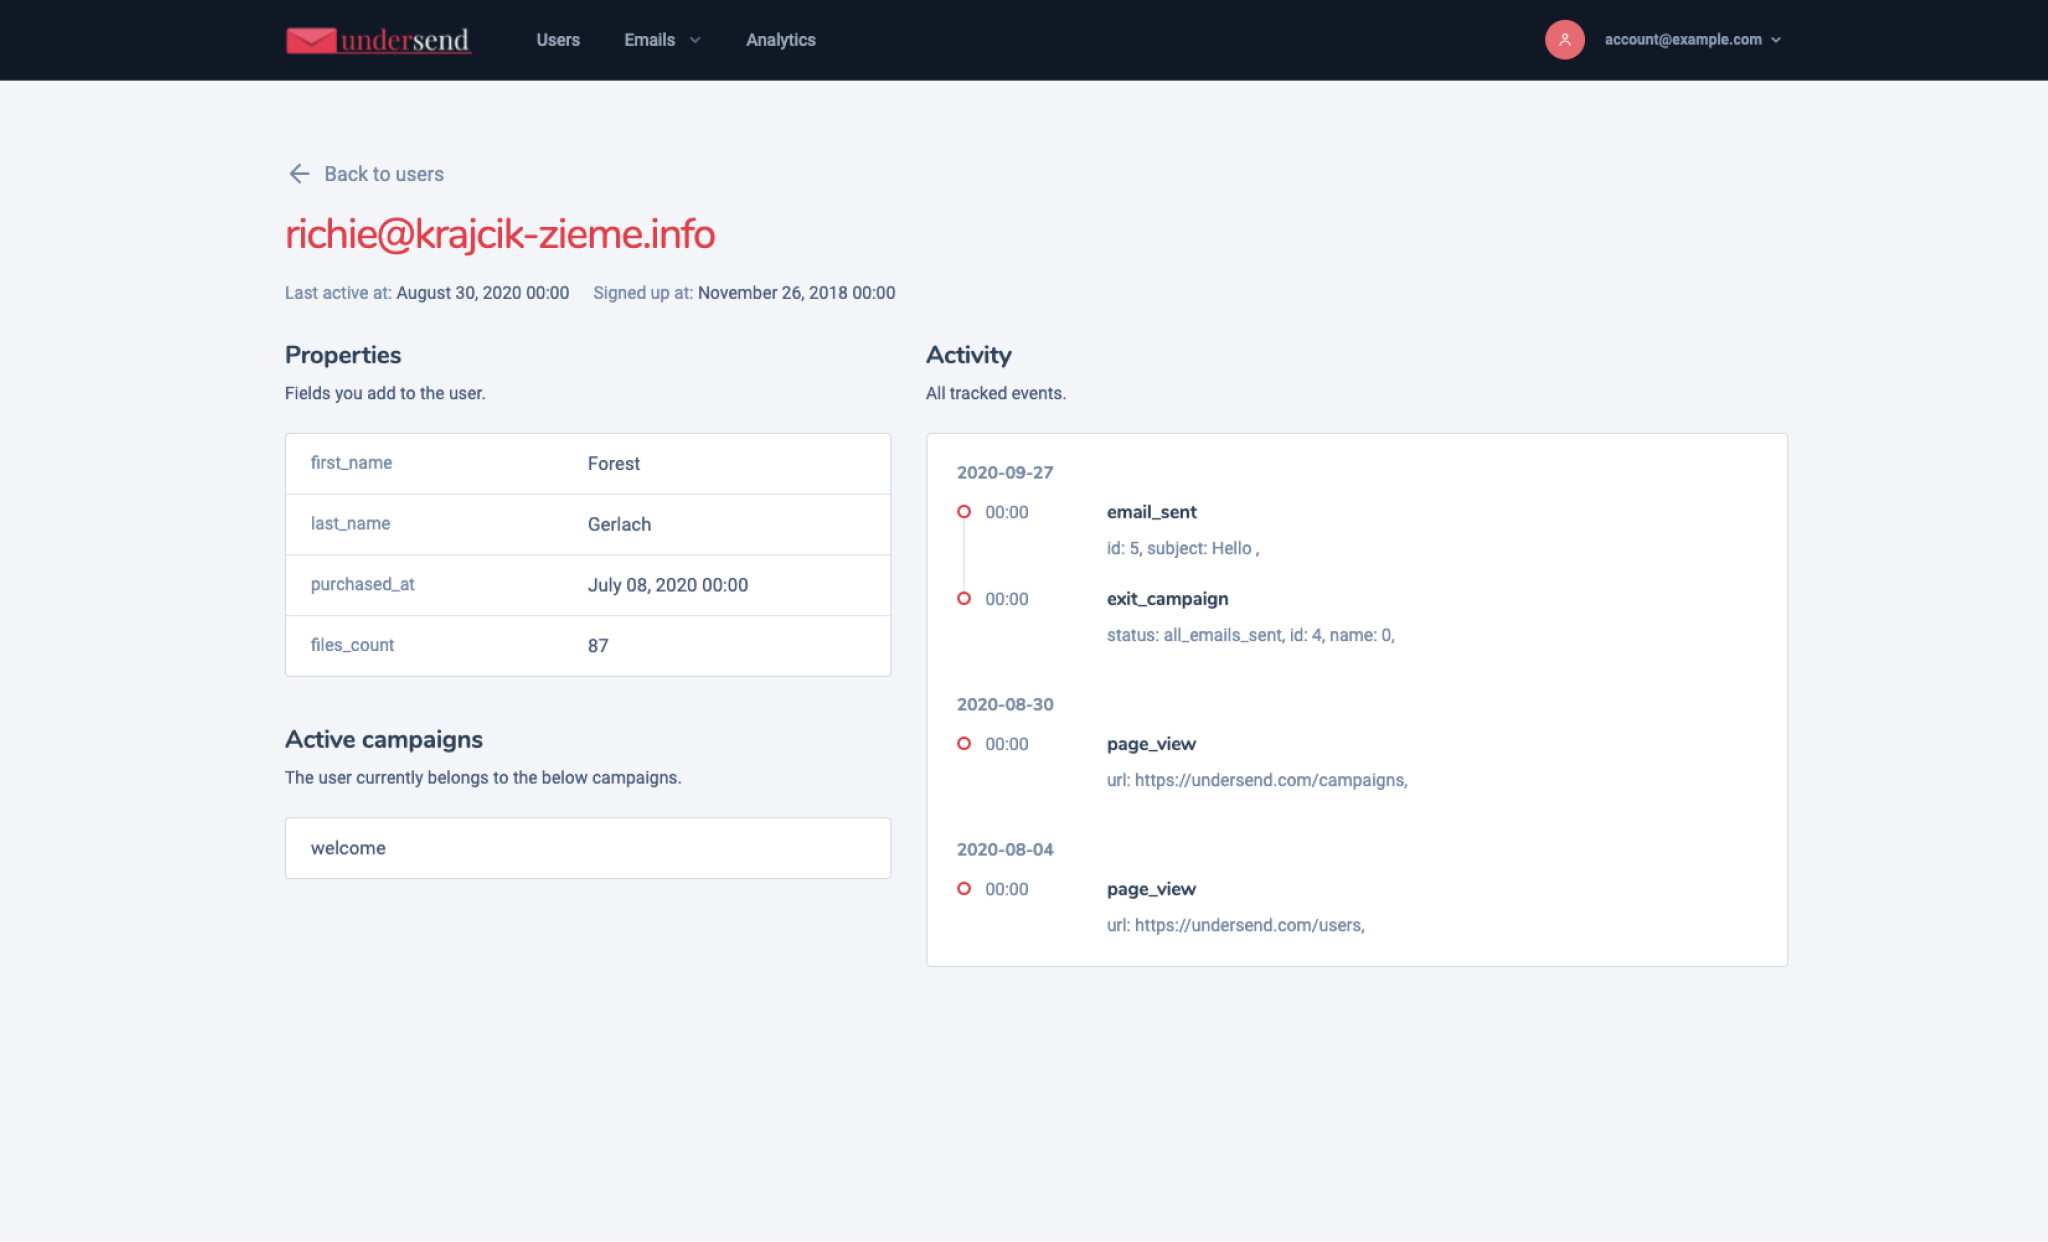Go to the Analytics page
Viewport: 2048px width, 1242px height.
[x=780, y=40]
